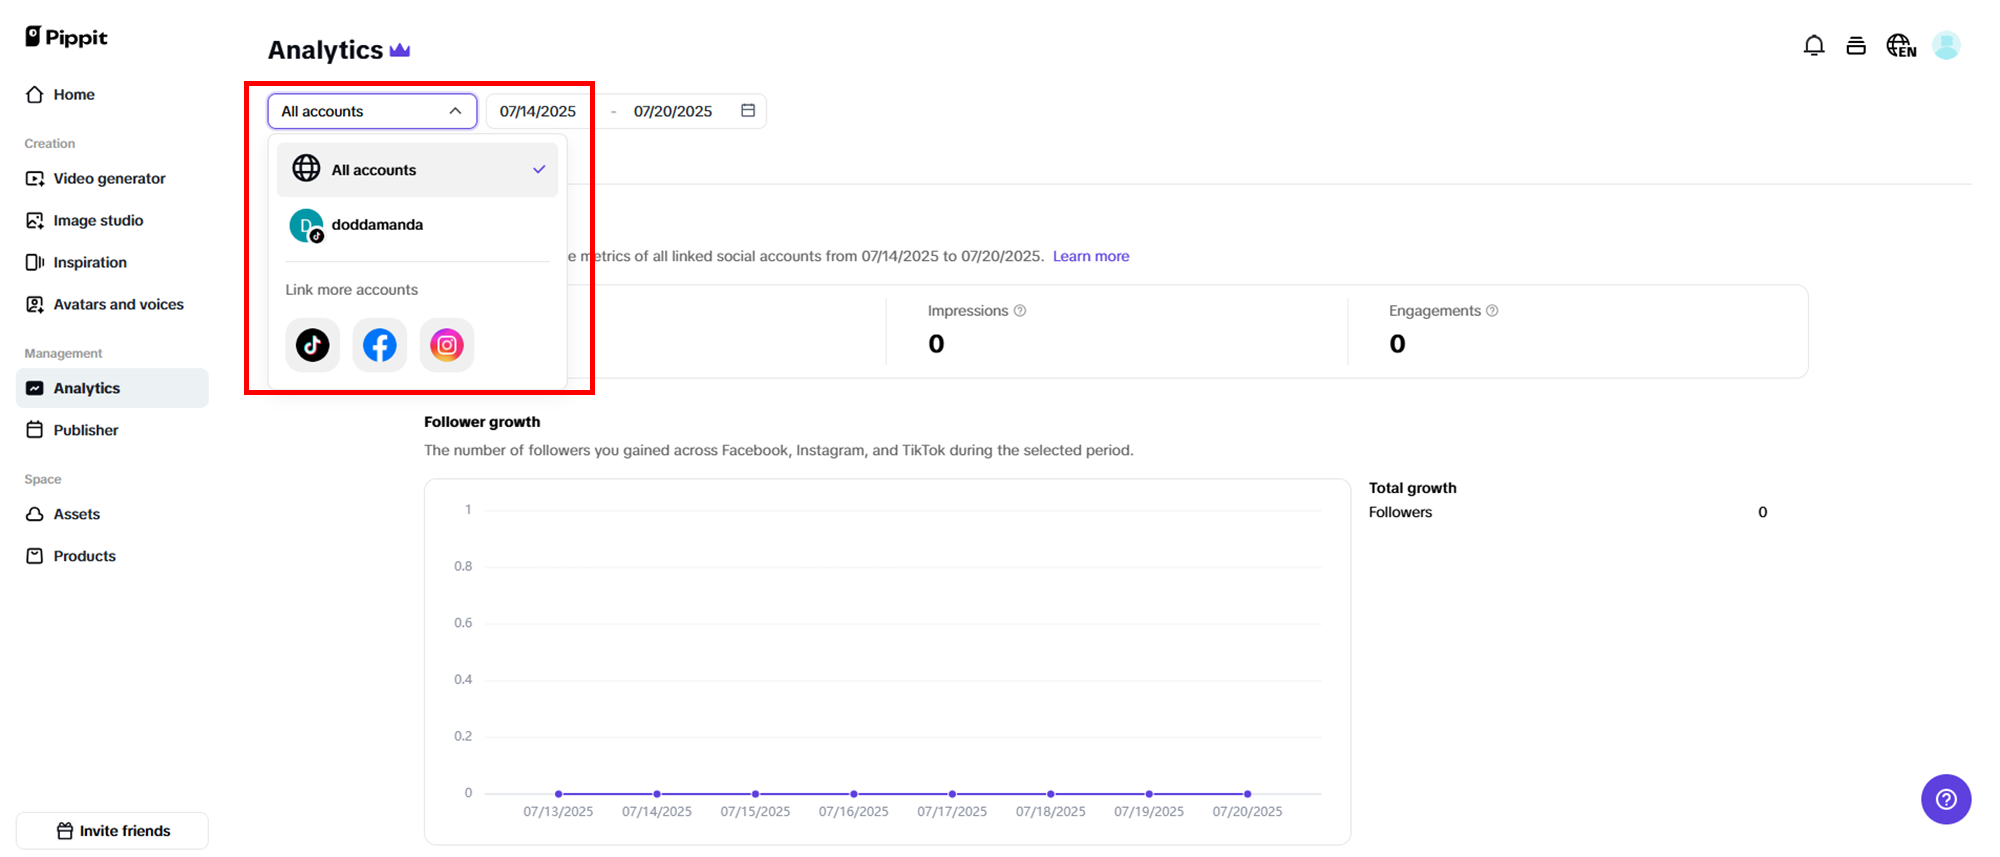Go to Publisher in sidebar

[86, 430]
